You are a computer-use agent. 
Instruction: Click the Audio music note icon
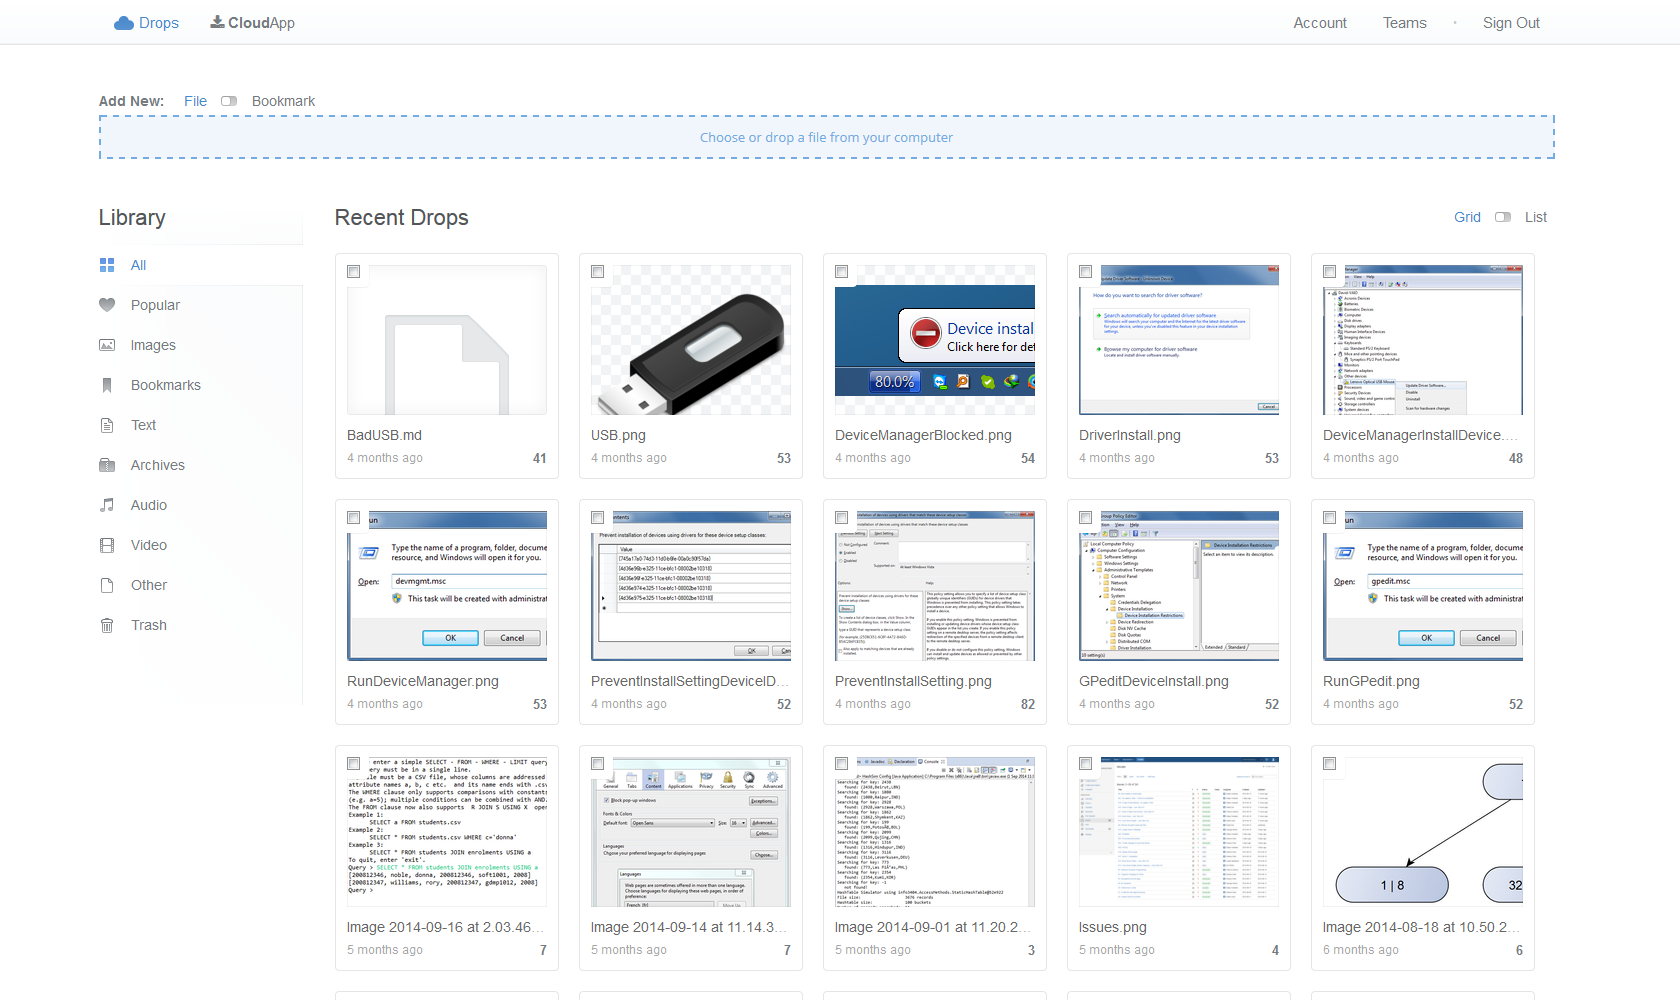pyautogui.click(x=107, y=504)
